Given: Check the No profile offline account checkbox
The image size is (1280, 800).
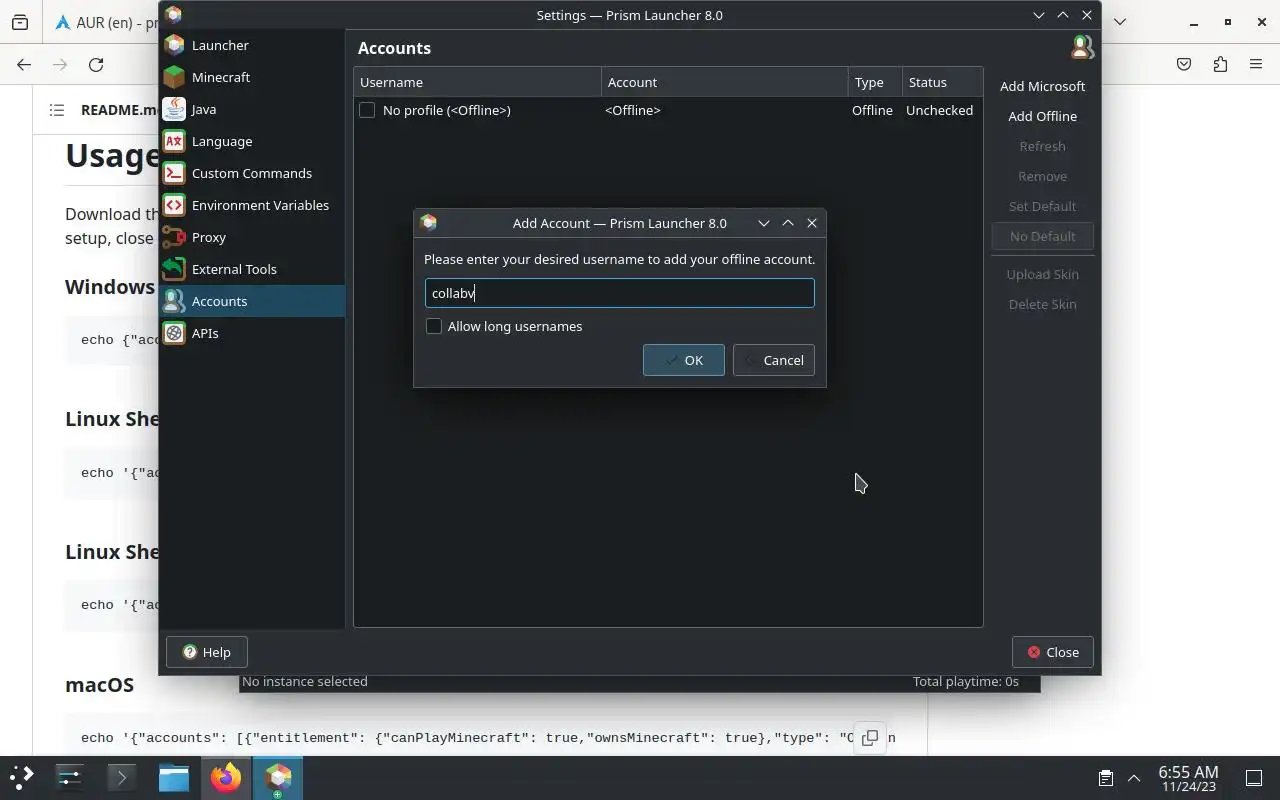Looking at the screenshot, I should point(367,110).
